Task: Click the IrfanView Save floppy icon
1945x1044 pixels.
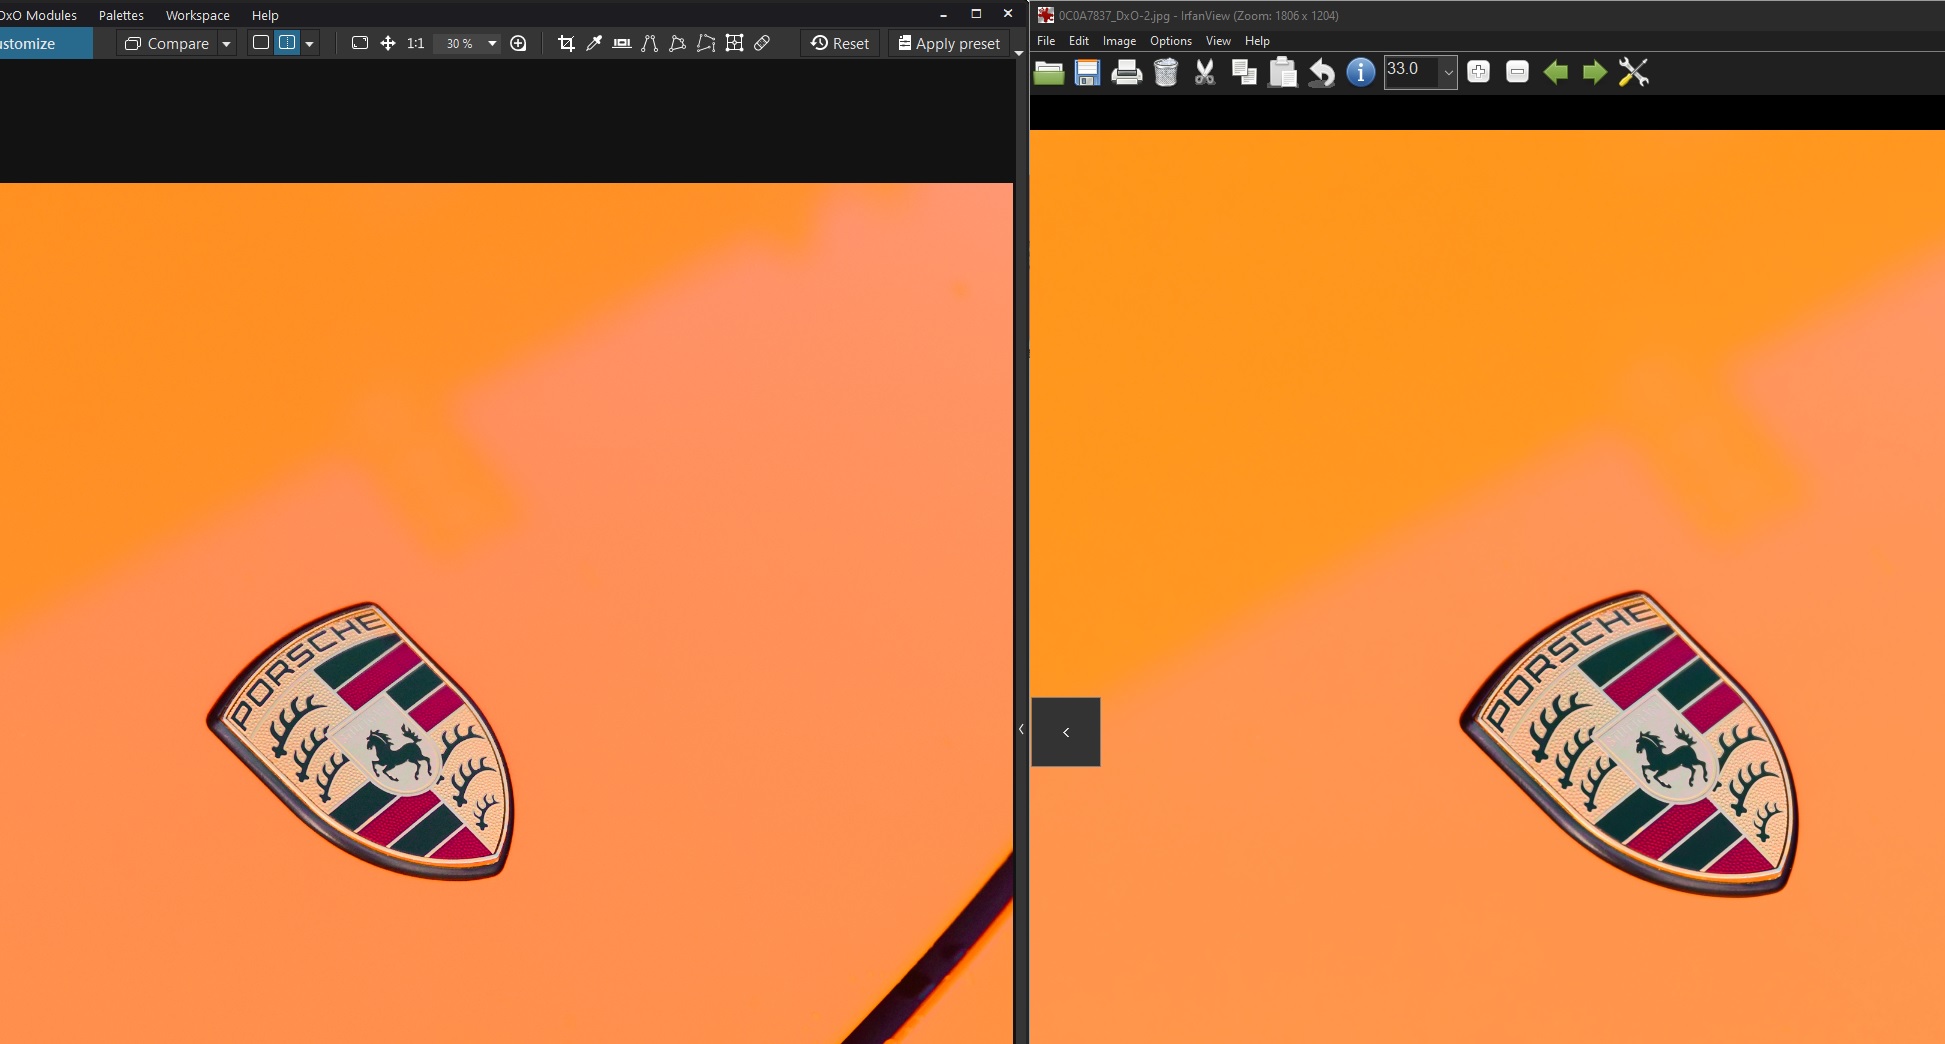Action: click(x=1087, y=72)
